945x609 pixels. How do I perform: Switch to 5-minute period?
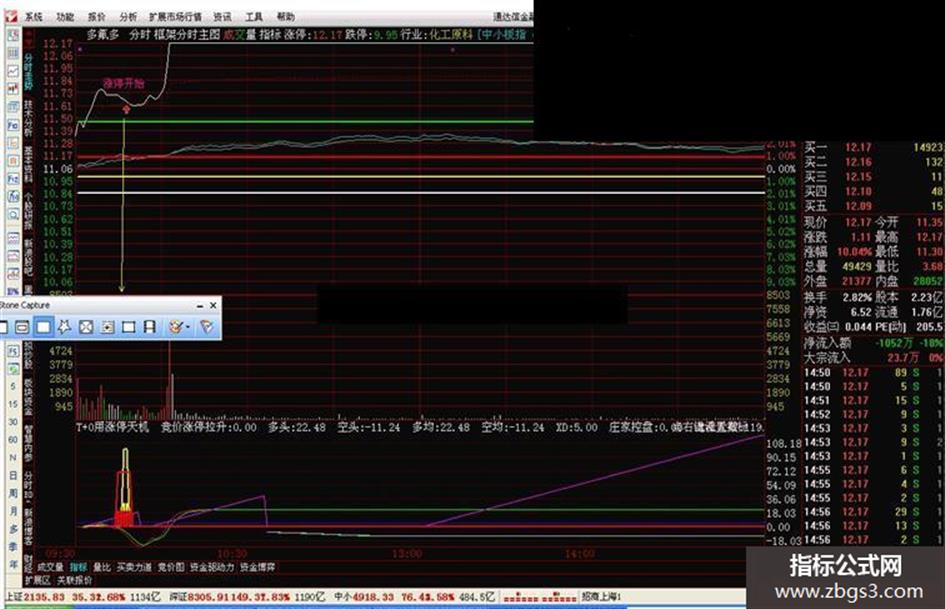coord(13,386)
